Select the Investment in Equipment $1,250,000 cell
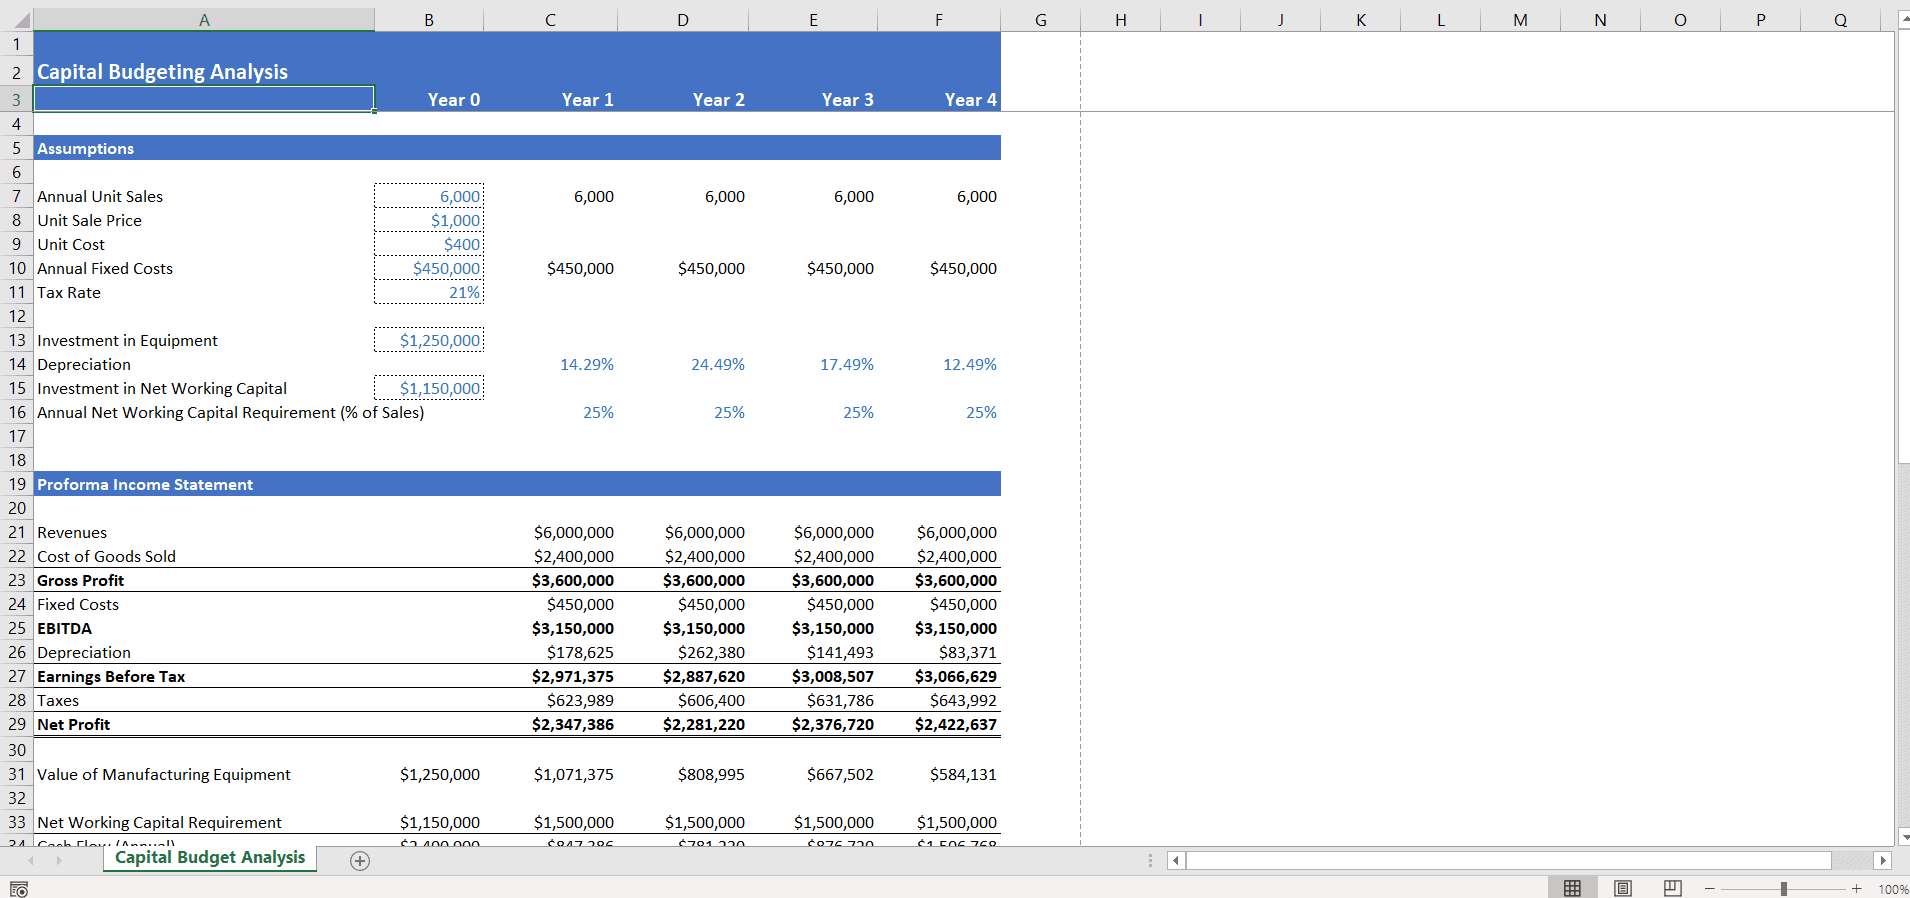1910x898 pixels. pyautogui.click(x=429, y=340)
